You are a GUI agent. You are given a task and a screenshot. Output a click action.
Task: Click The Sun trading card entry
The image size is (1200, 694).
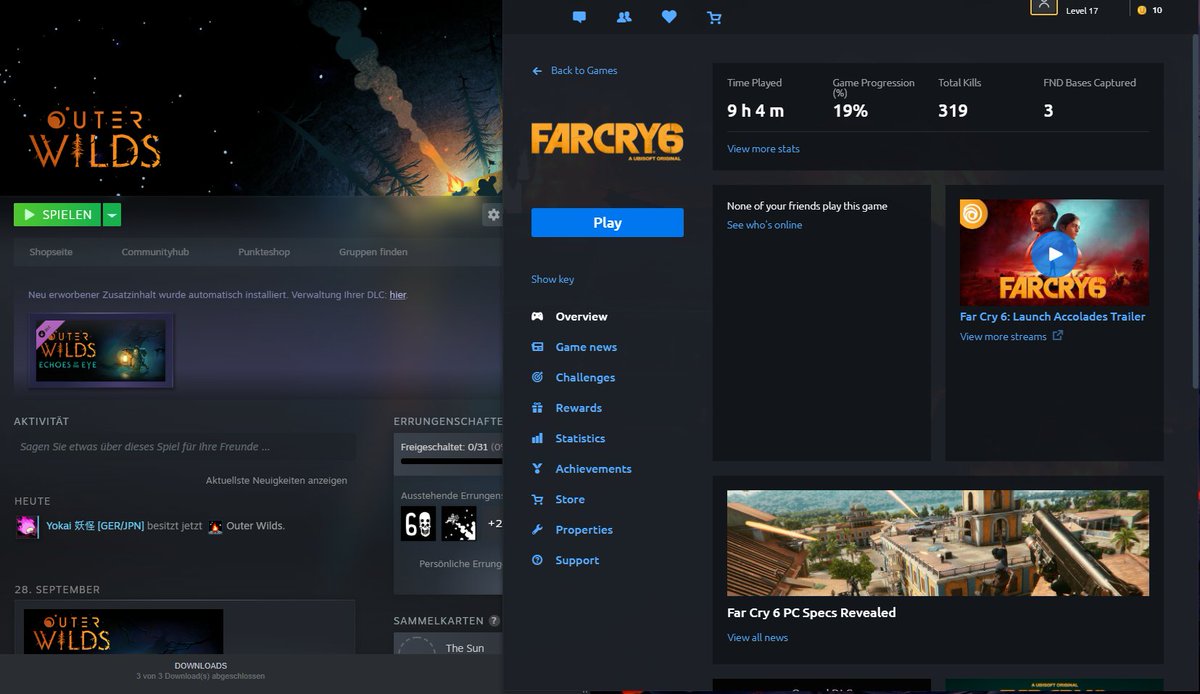coord(447,644)
